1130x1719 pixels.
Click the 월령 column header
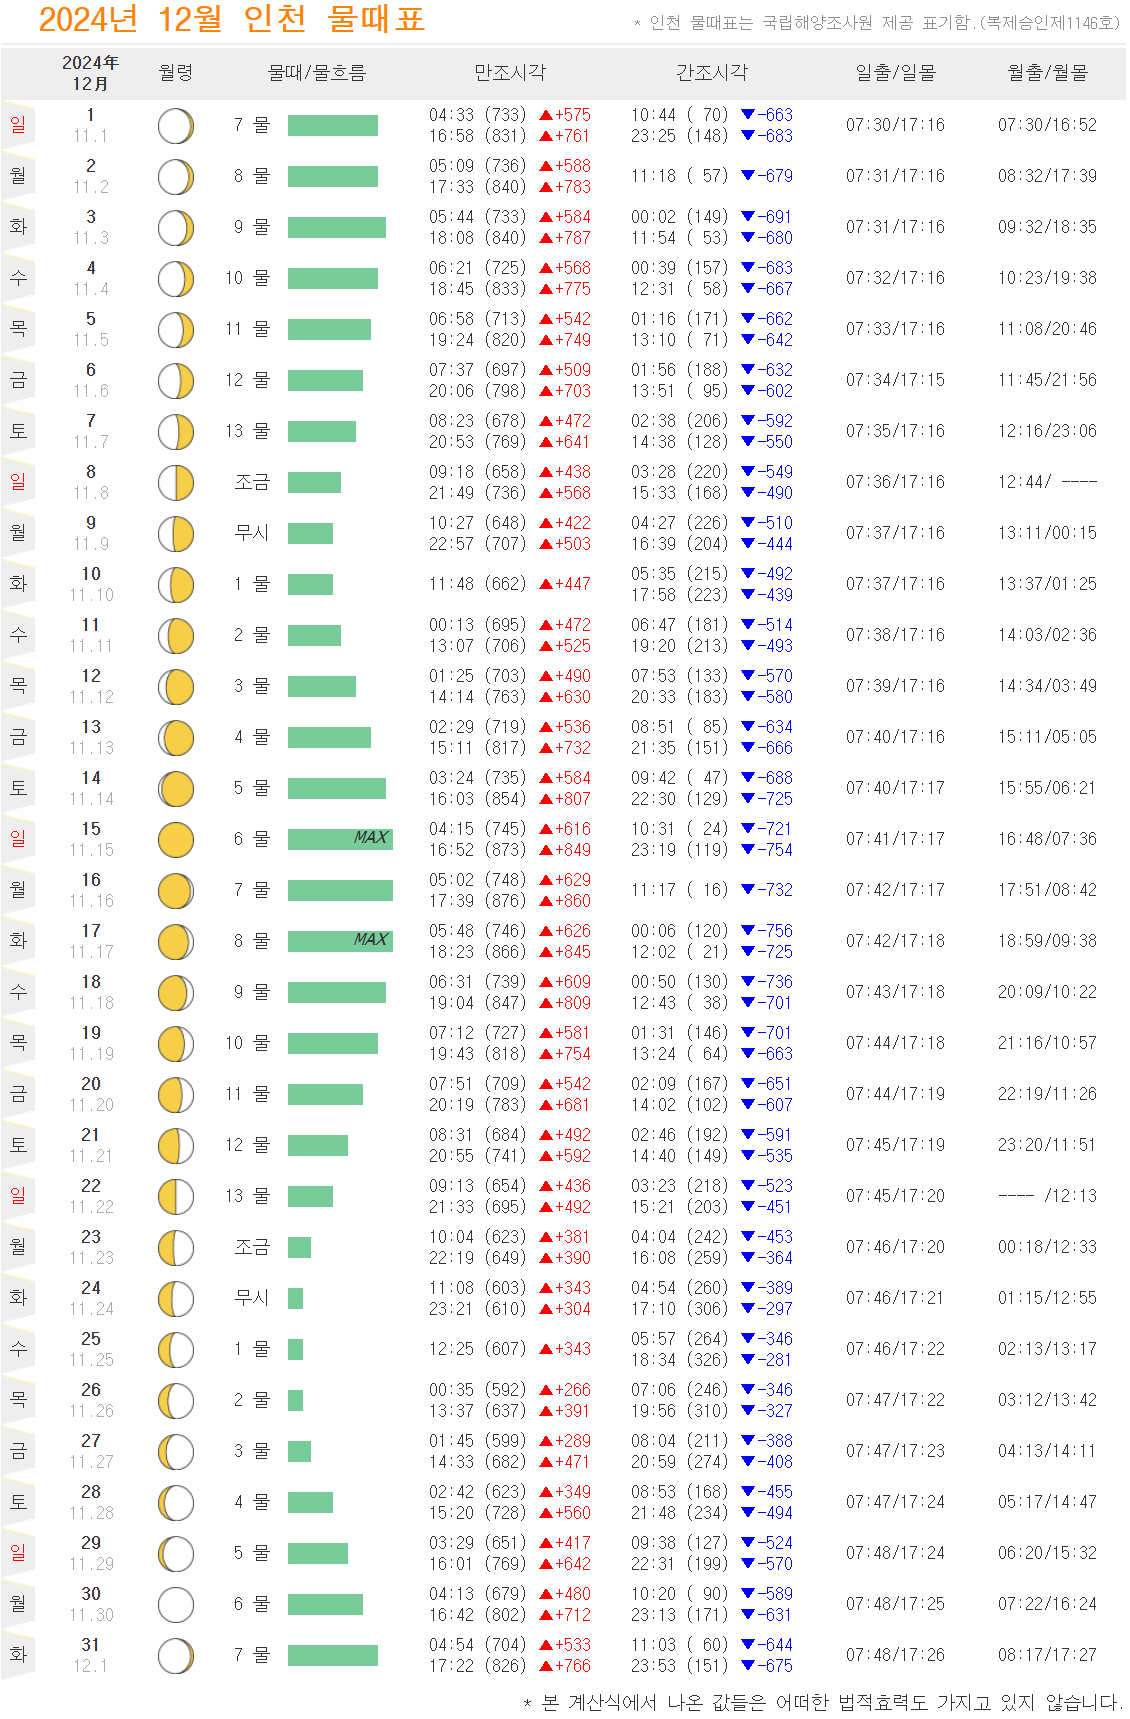point(176,72)
